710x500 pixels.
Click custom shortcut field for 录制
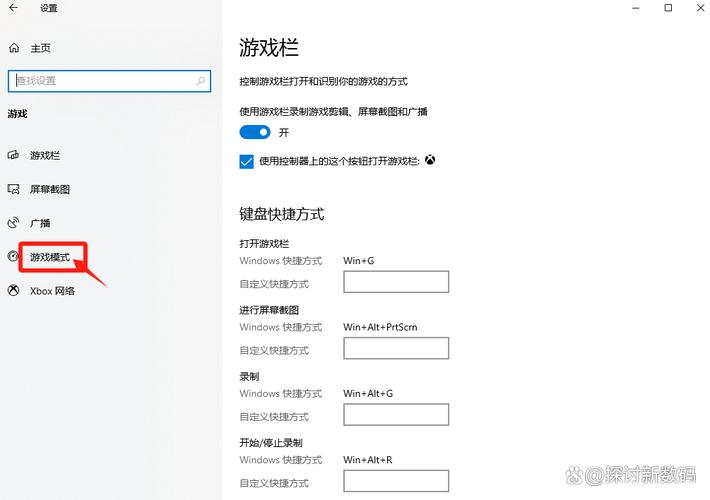point(396,414)
